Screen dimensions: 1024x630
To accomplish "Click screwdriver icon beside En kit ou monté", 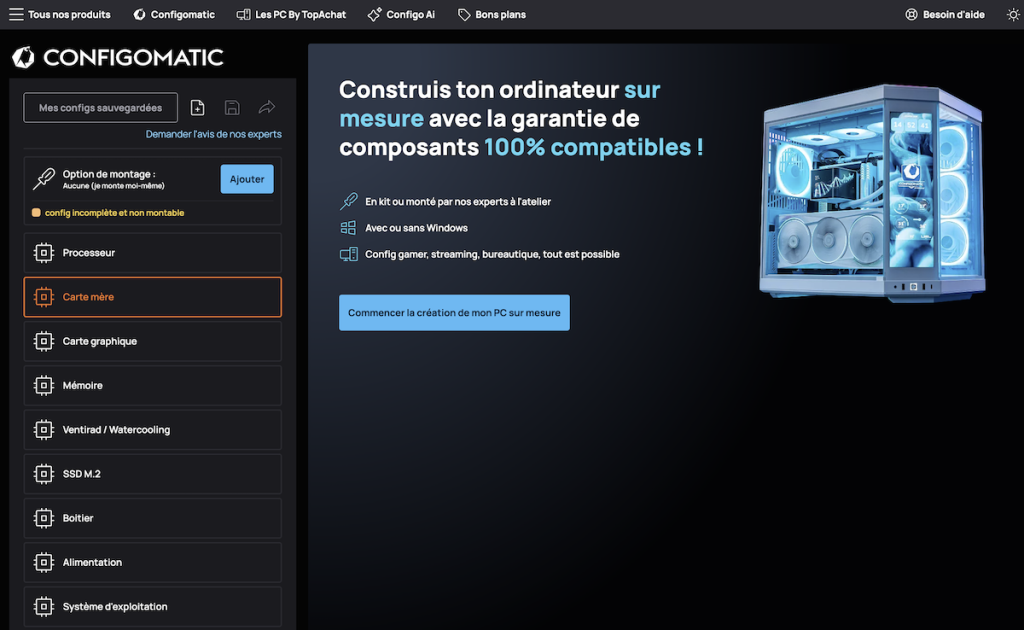I will 349,201.
